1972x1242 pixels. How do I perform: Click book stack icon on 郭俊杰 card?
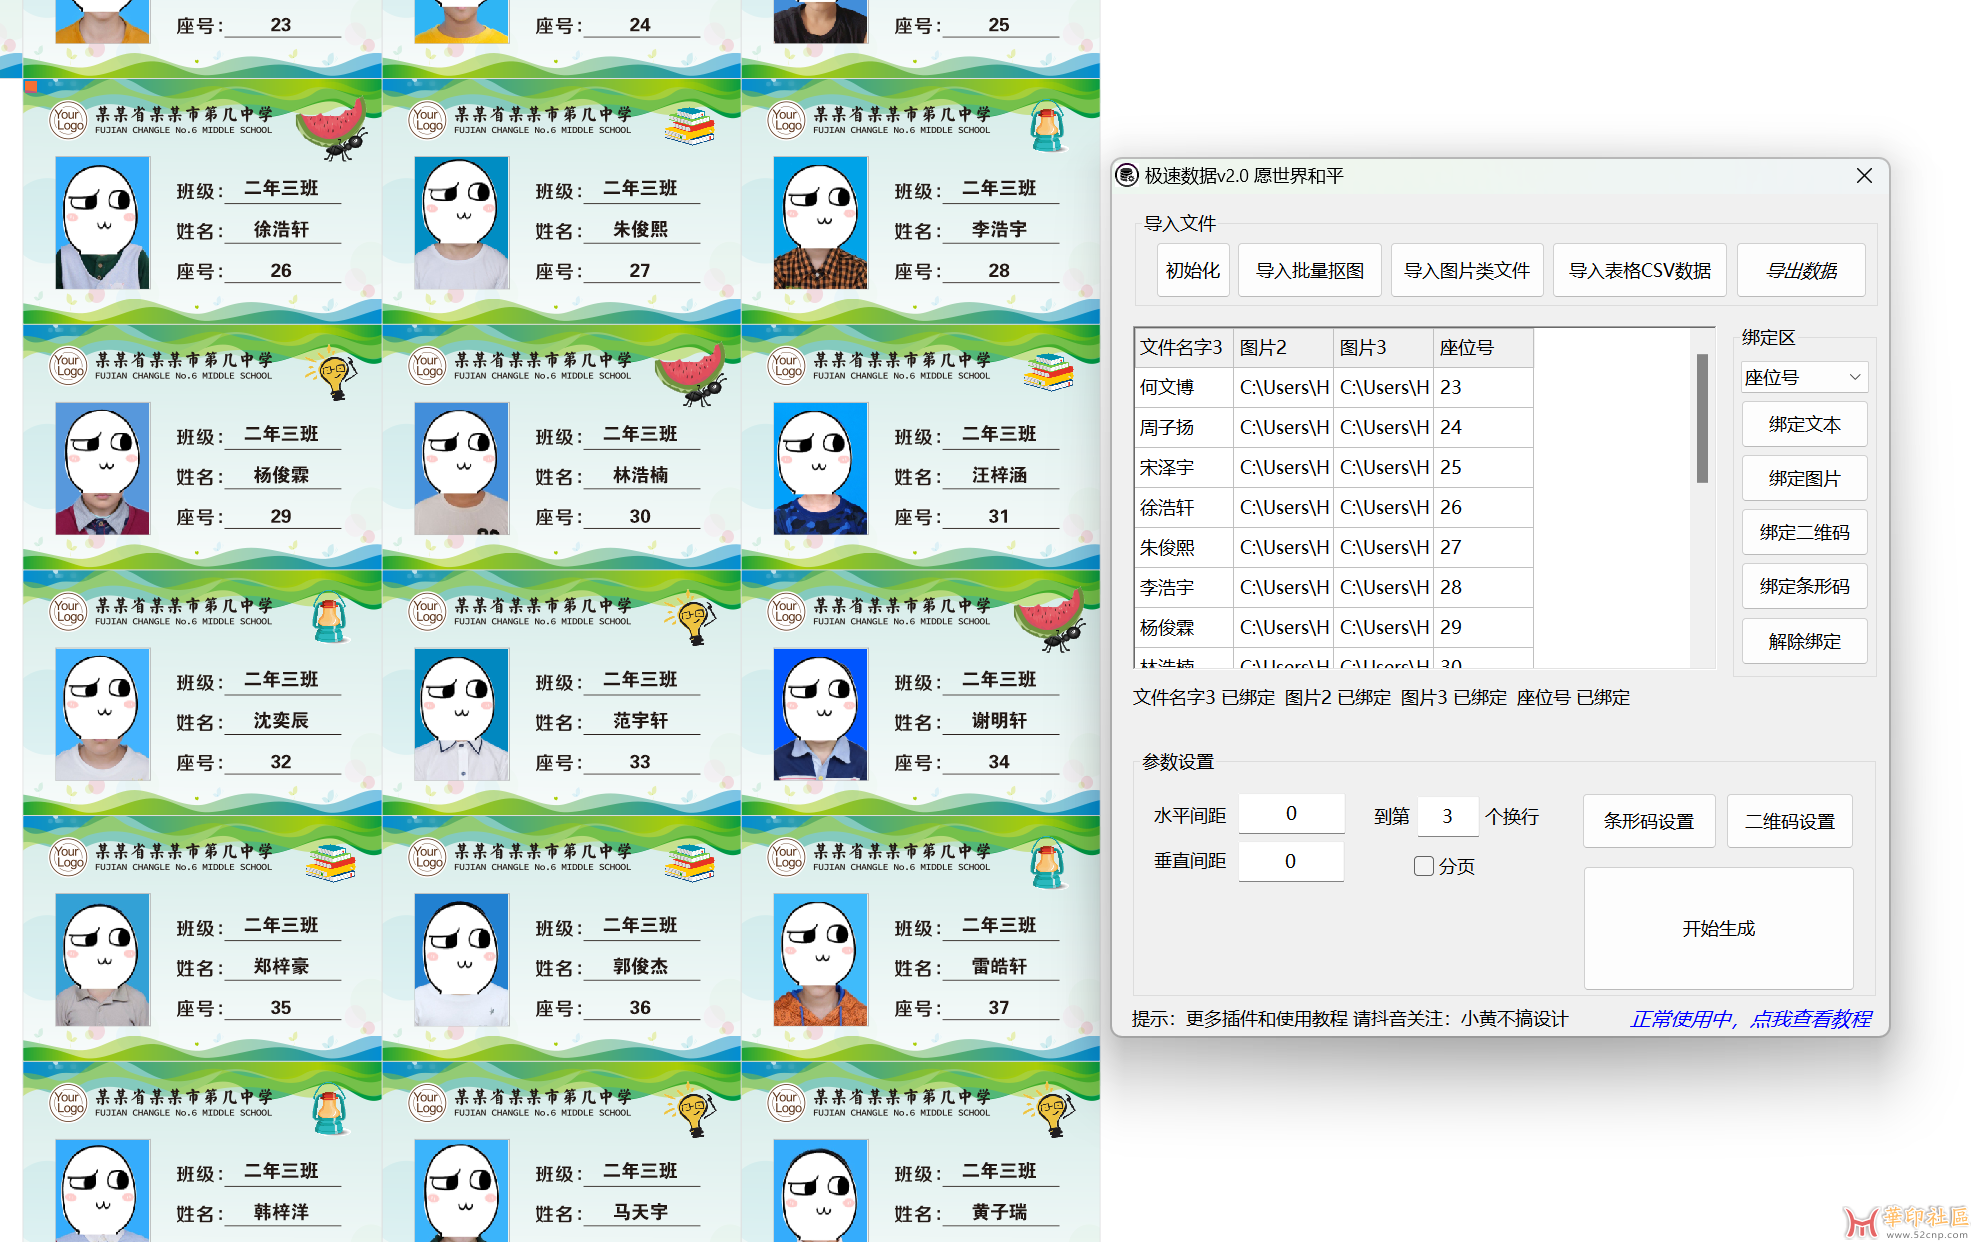pos(690,863)
